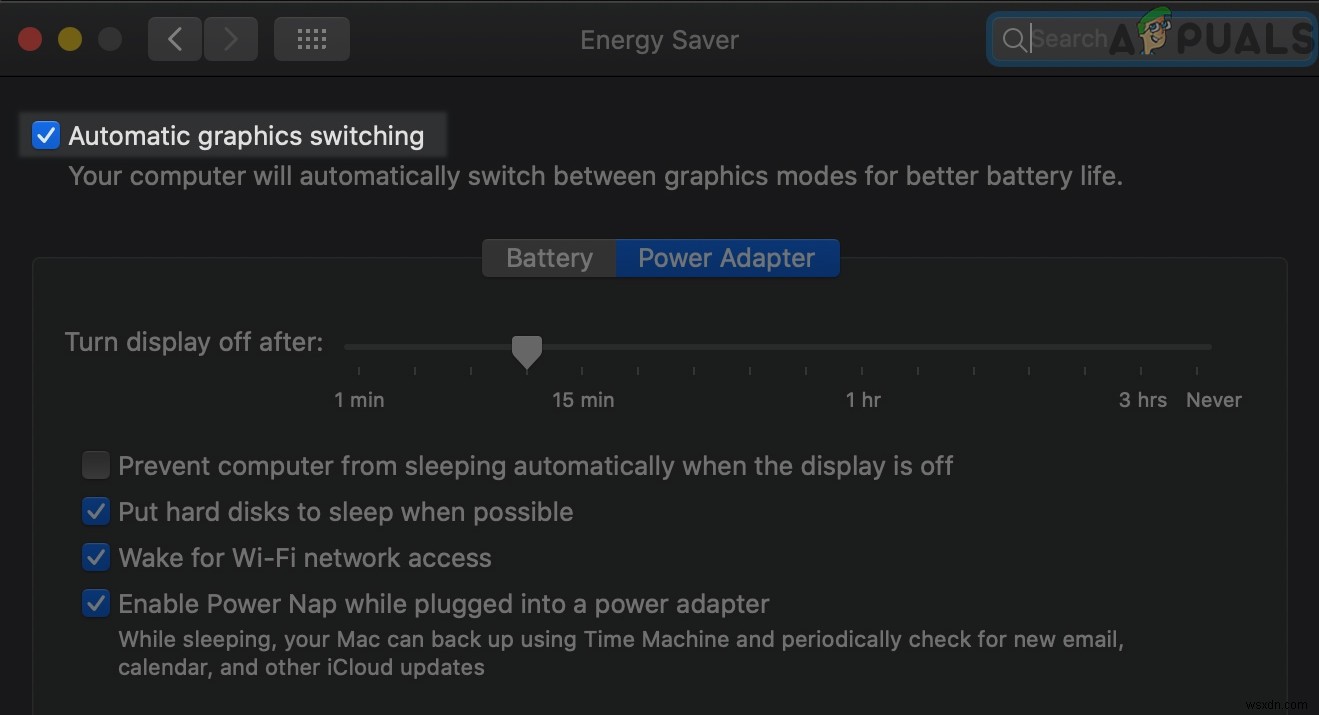Select the Power Adapter tab
Viewport: 1319px width, 715px height.
click(726, 257)
